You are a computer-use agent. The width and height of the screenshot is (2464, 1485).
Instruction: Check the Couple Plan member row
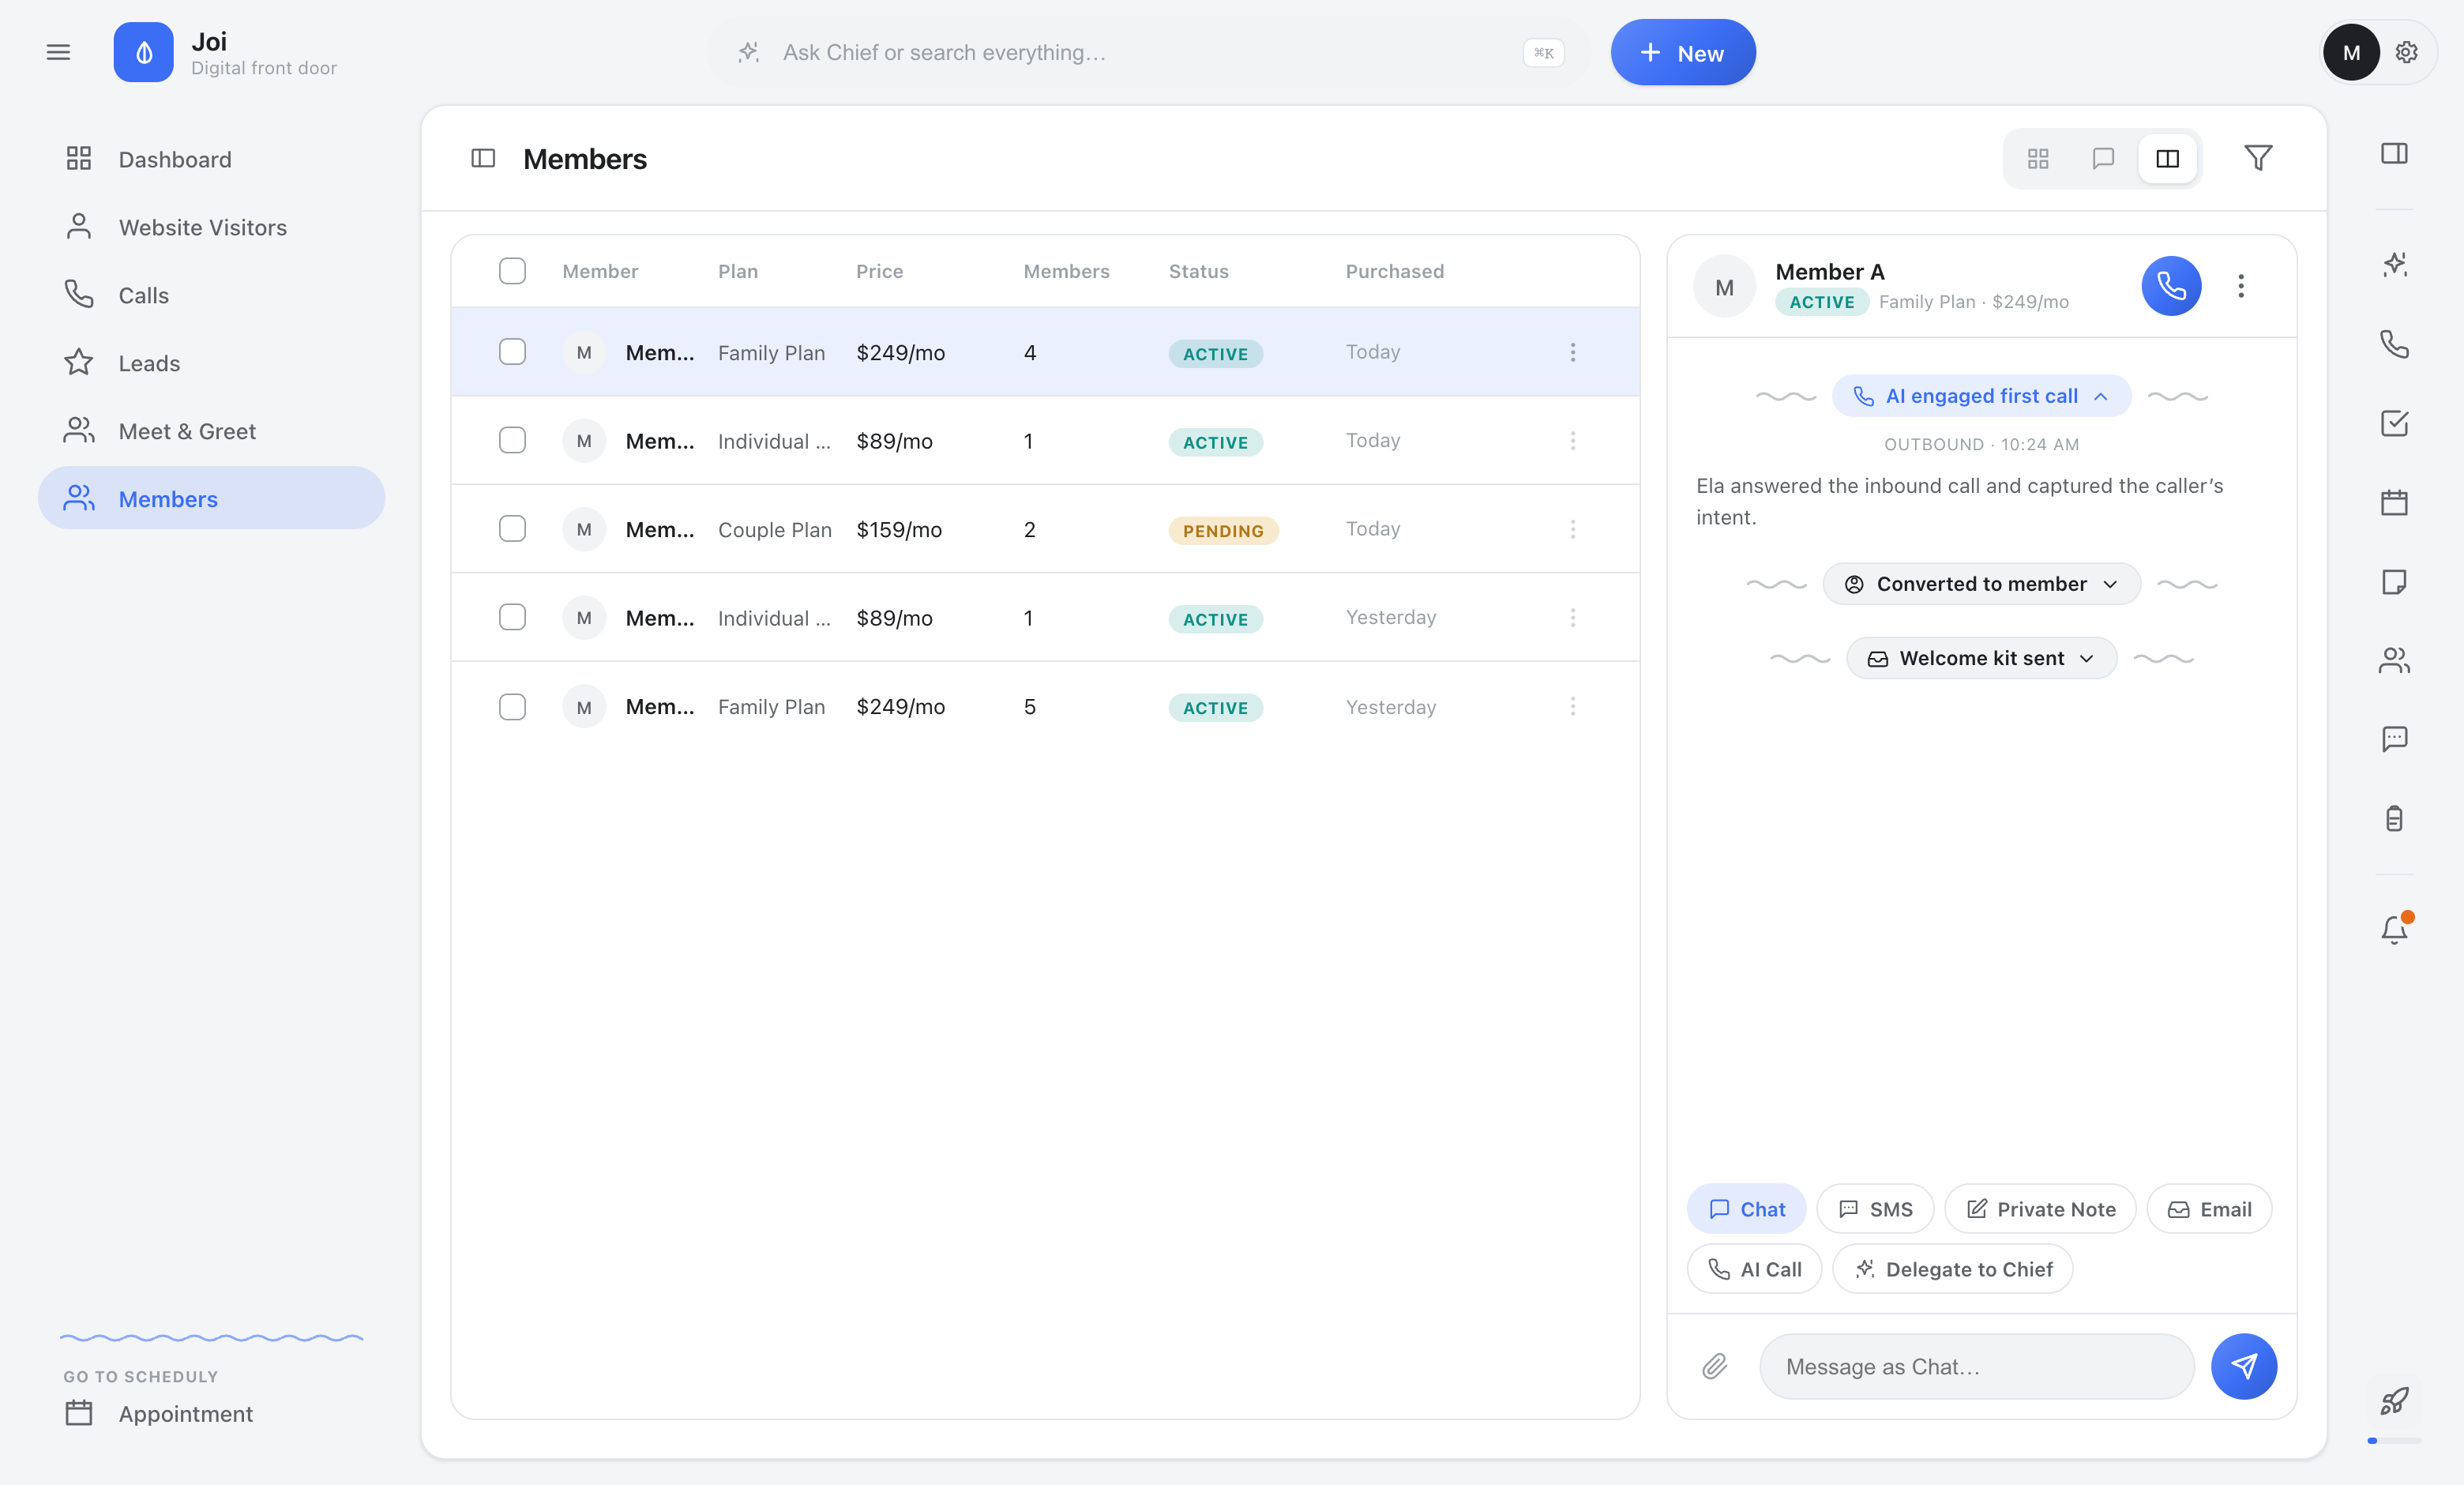point(512,529)
